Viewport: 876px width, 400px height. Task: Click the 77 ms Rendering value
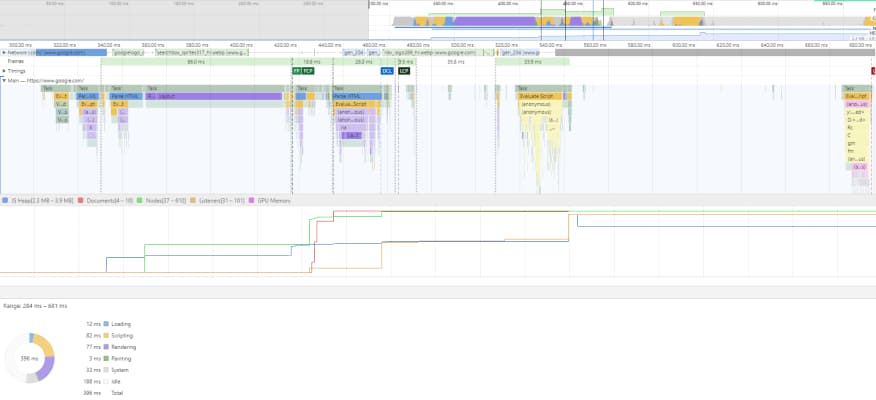click(93, 347)
